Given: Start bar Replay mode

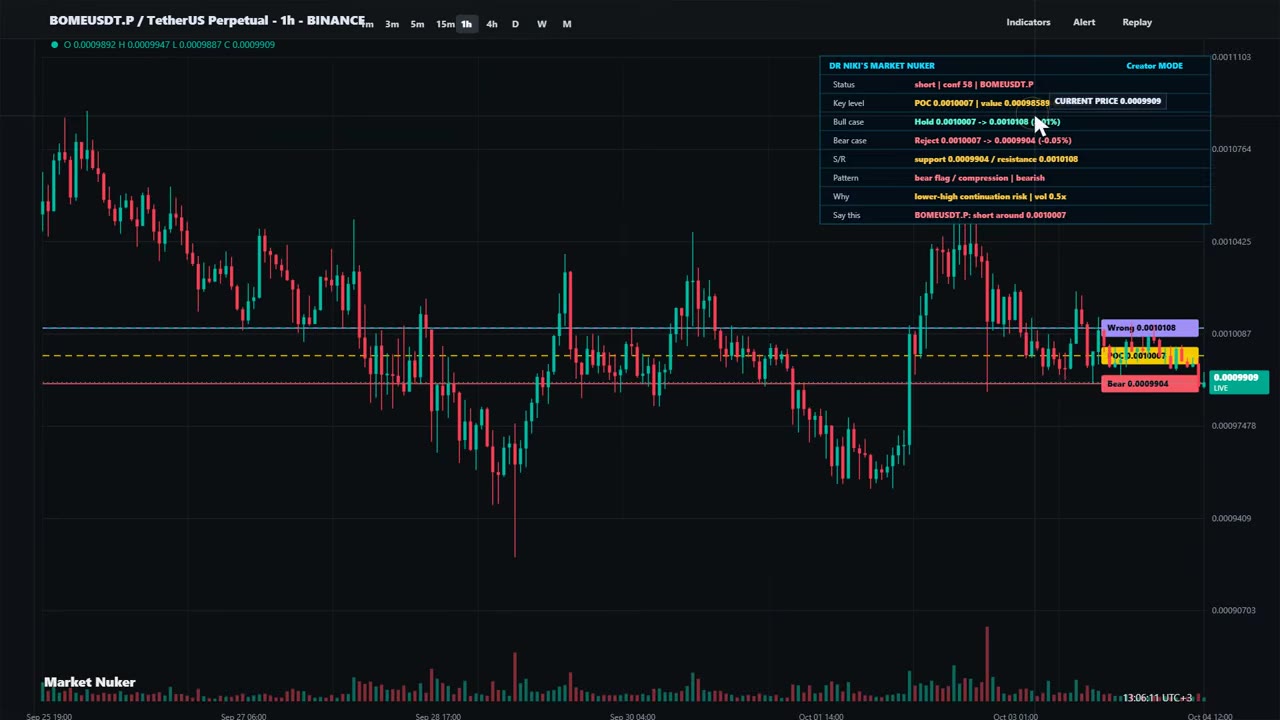Looking at the screenshot, I should coord(1137,22).
